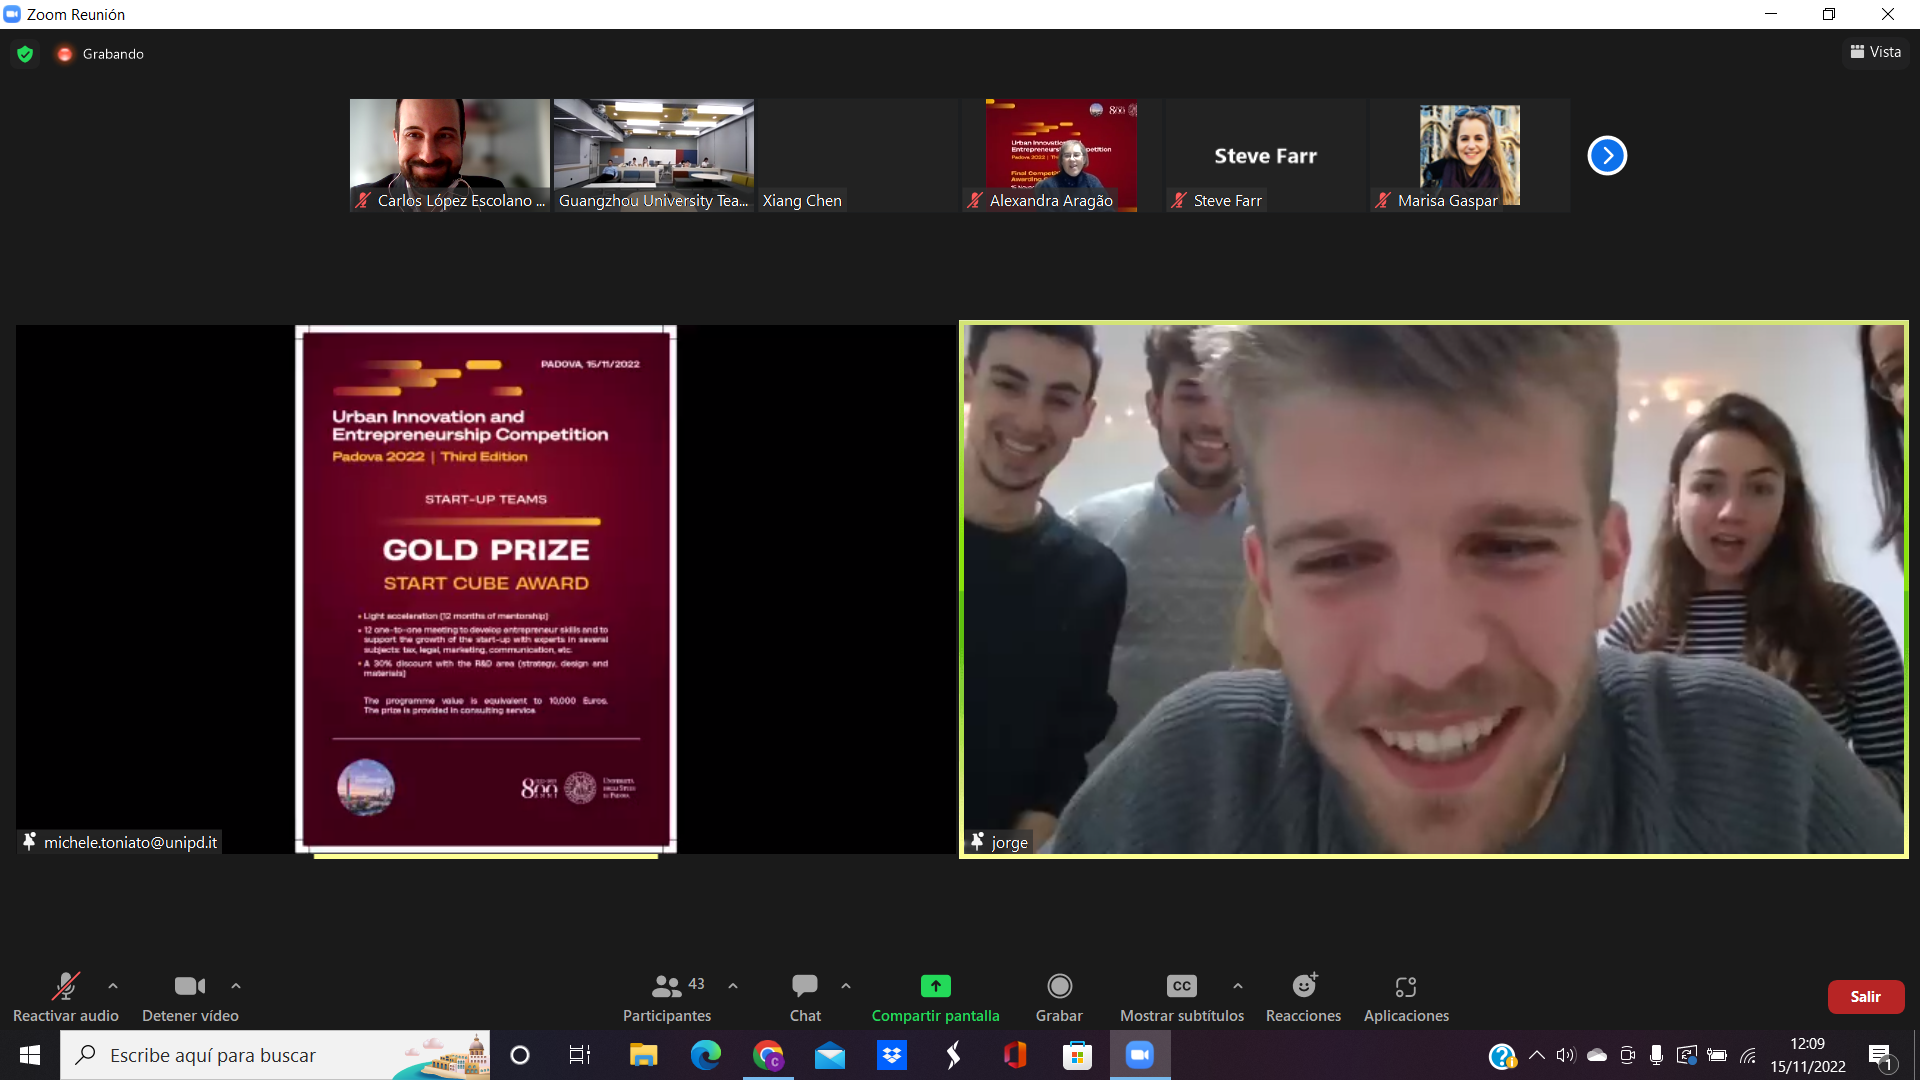Screen dimensions: 1920x1080
Task: Open Dropbox from taskbar
Action: tap(892, 1055)
